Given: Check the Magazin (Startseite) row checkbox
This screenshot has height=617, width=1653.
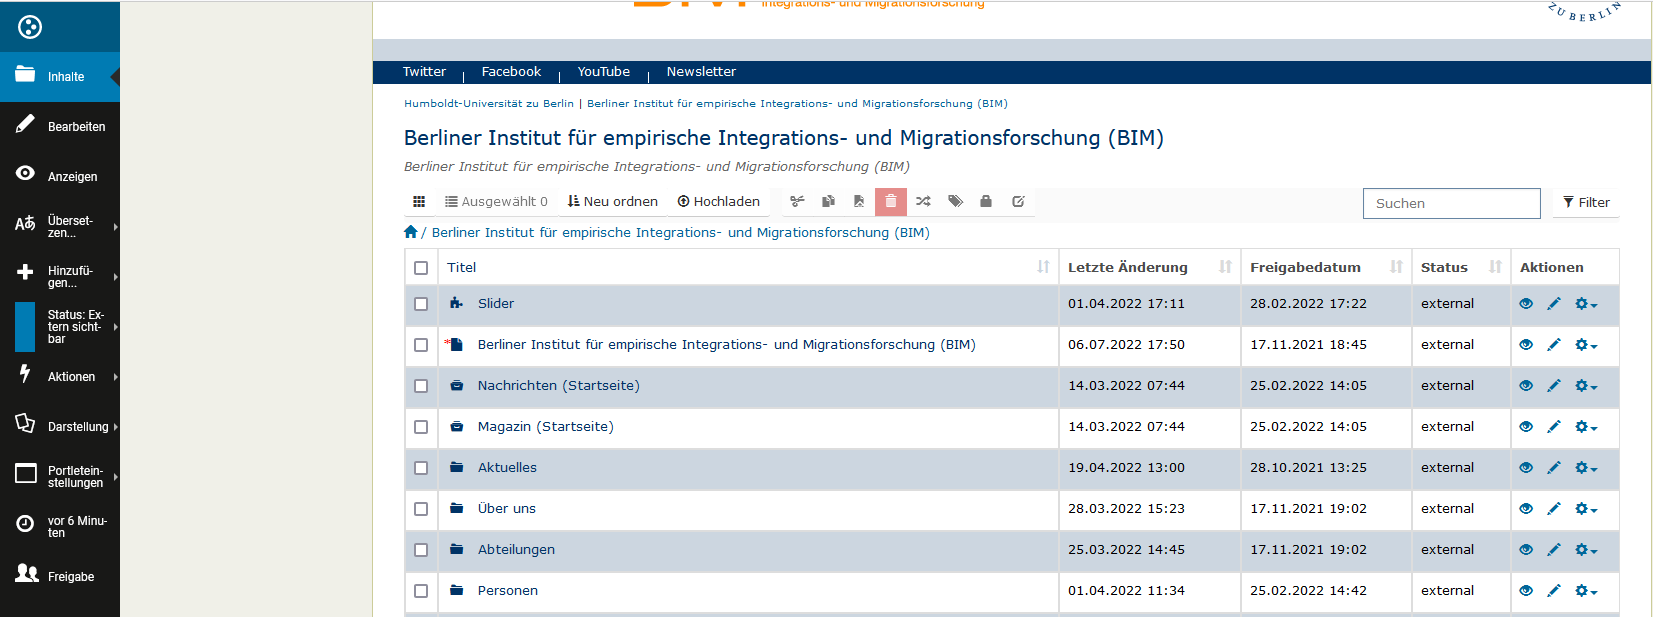Looking at the screenshot, I should [421, 427].
